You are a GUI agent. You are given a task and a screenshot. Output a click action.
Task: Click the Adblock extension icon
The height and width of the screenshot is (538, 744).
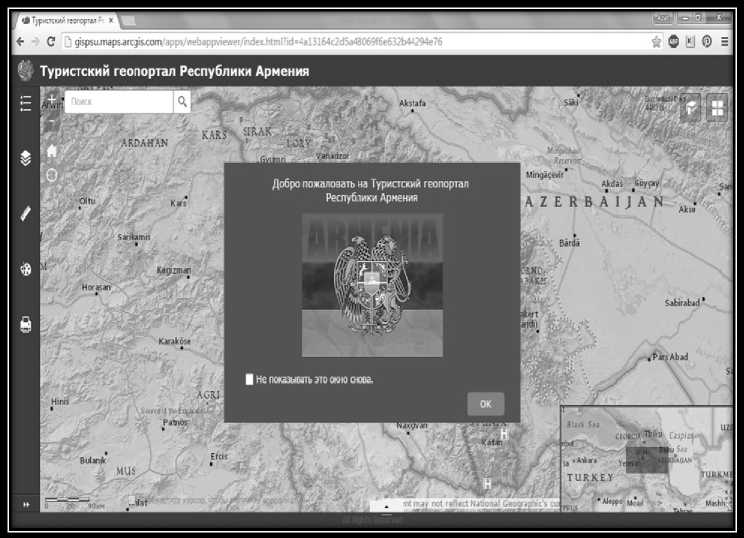click(x=673, y=42)
